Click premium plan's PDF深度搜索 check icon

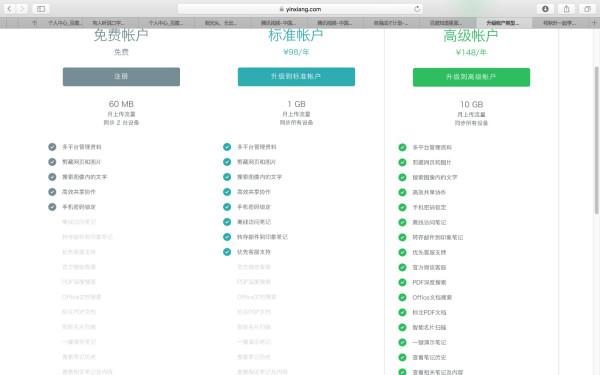[402, 282]
